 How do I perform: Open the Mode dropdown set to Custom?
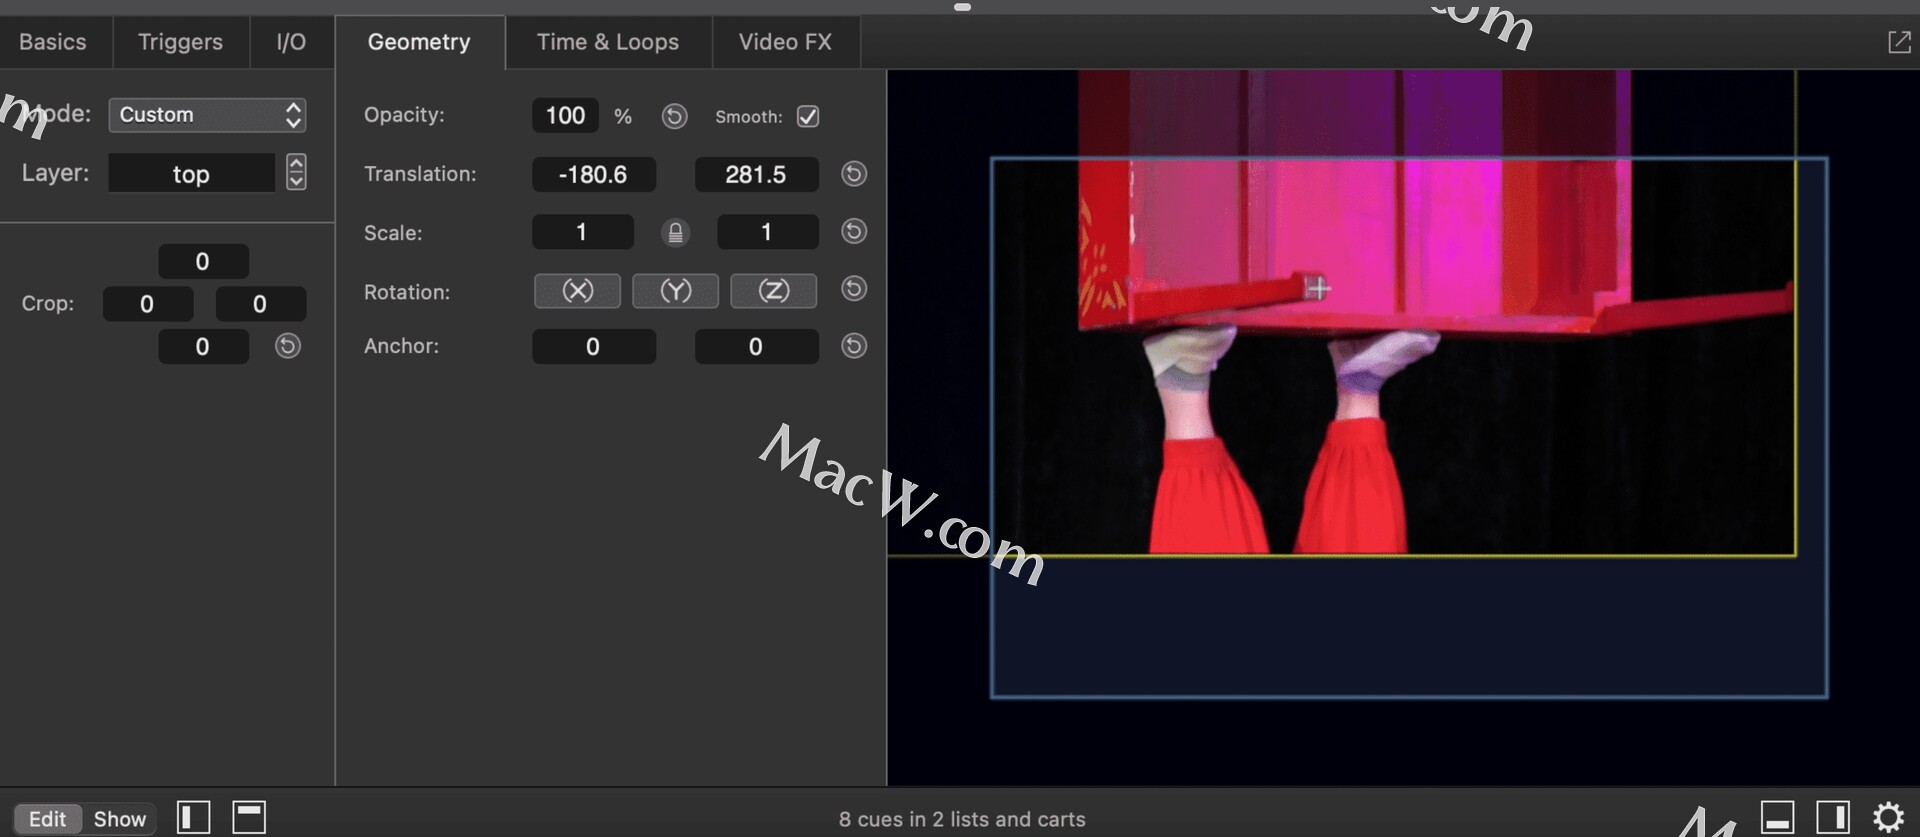point(207,115)
